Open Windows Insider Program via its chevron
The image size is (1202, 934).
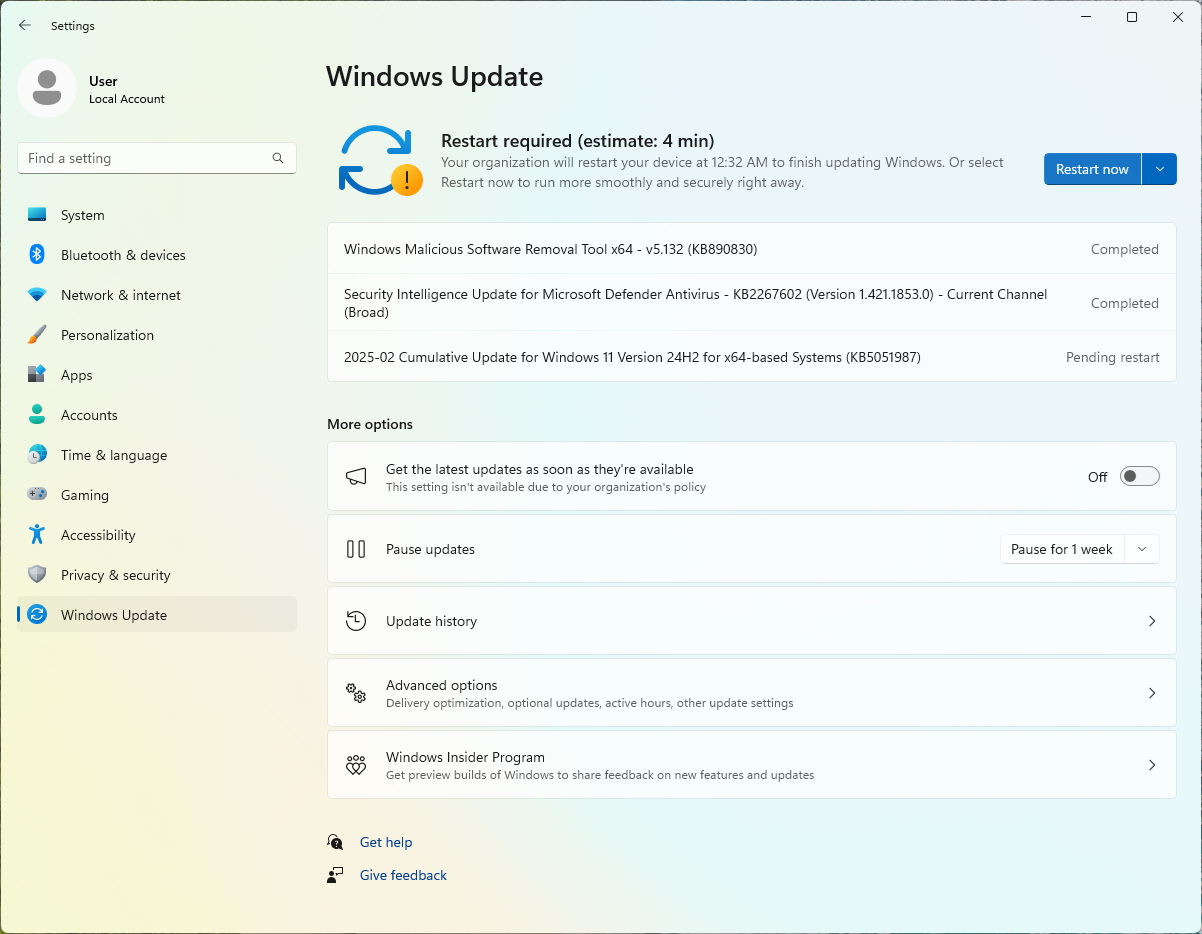(1152, 765)
